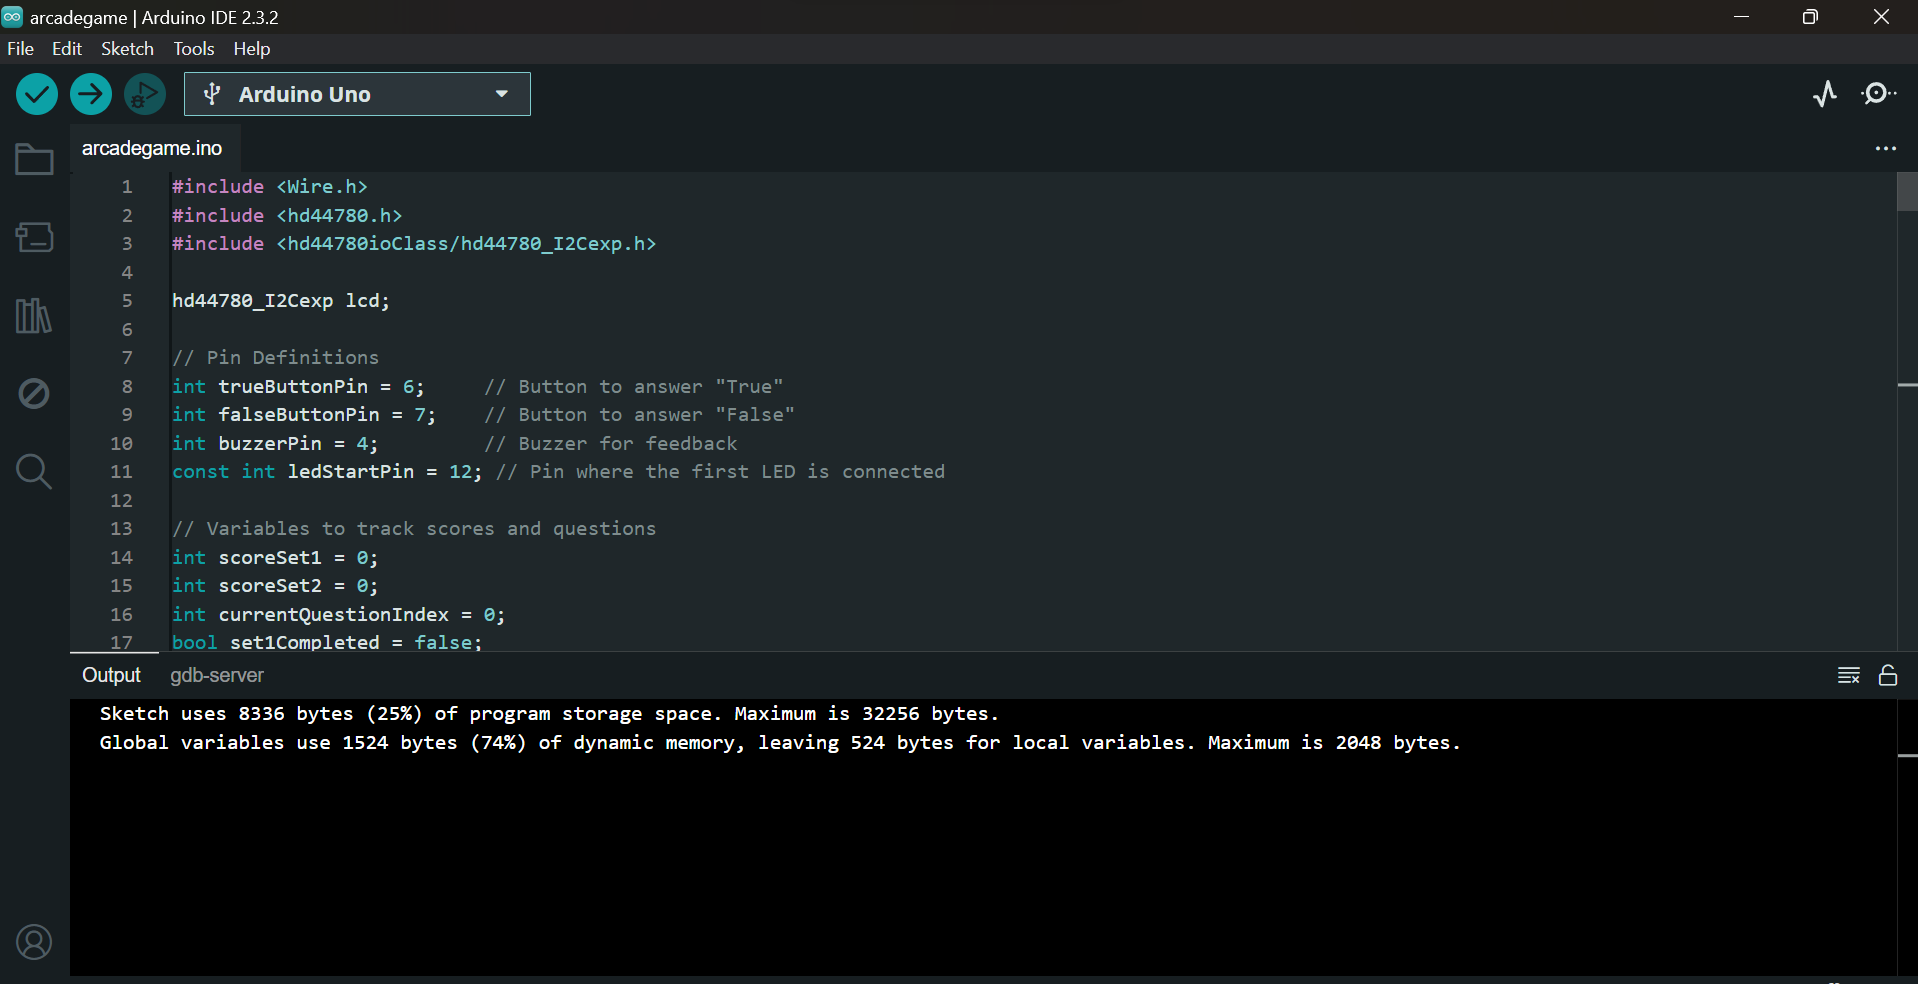This screenshot has width=1918, height=984.
Task: Close the Arduino IDE window
Action: [x=1881, y=17]
